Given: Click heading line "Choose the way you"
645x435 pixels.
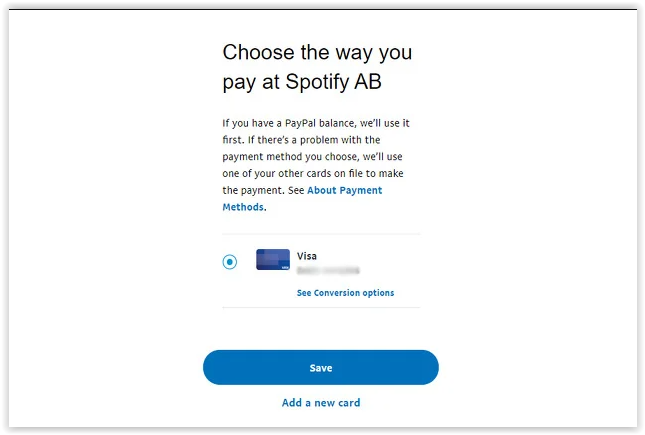Looking at the screenshot, I should [317, 53].
